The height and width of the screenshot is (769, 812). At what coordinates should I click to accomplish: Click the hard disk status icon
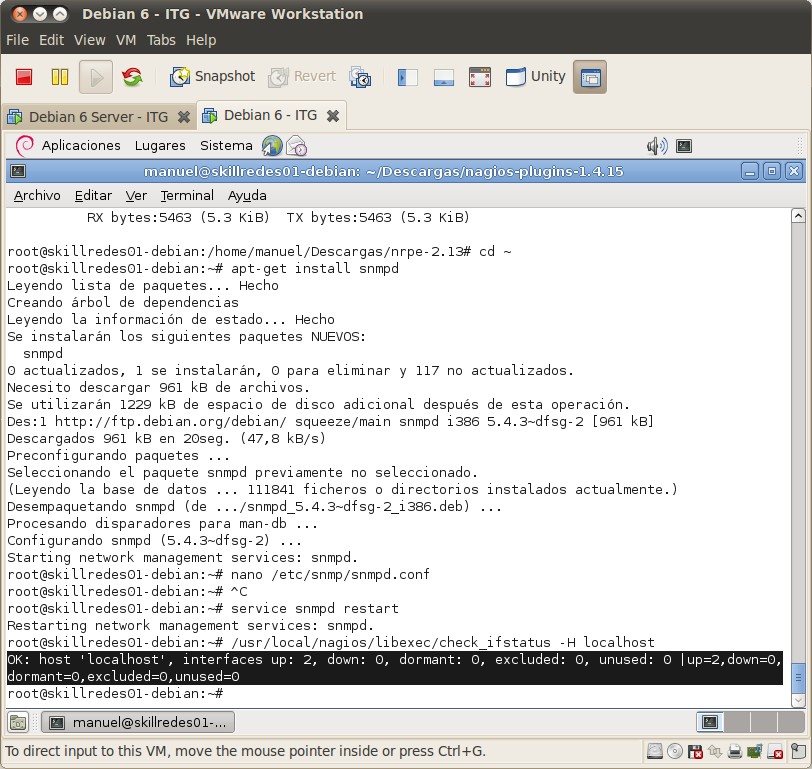tap(655, 751)
